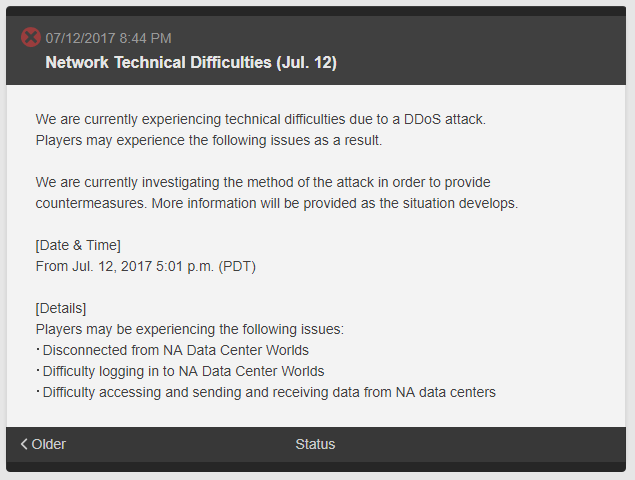Click the Status label in footer

click(315, 444)
